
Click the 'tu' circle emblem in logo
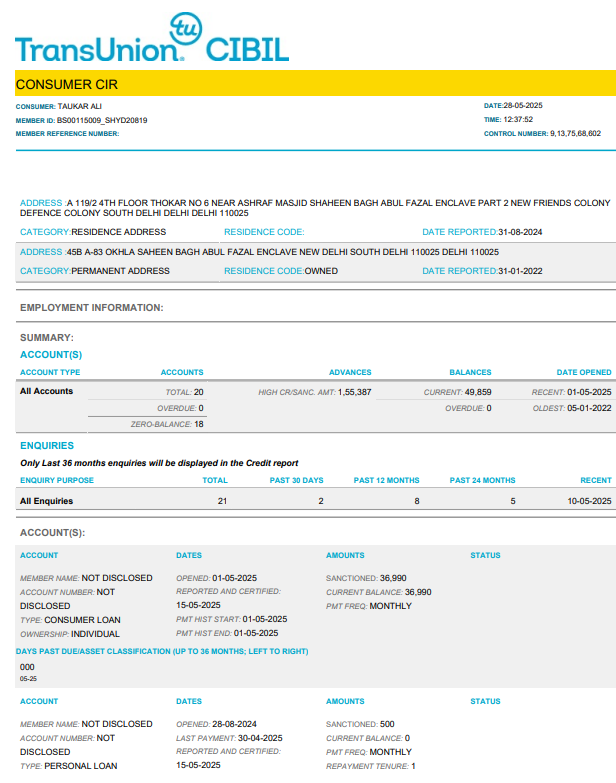pos(185,28)
